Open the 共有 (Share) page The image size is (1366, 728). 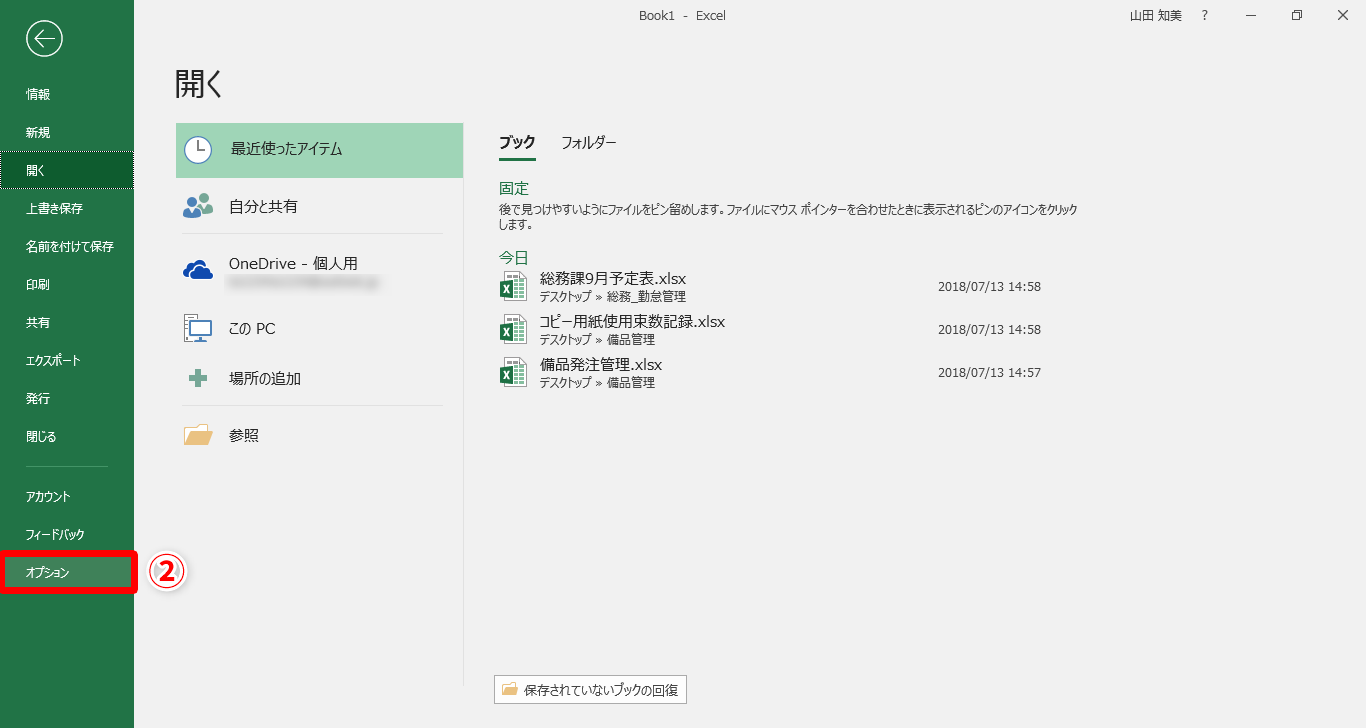click(x=67, y=322)
